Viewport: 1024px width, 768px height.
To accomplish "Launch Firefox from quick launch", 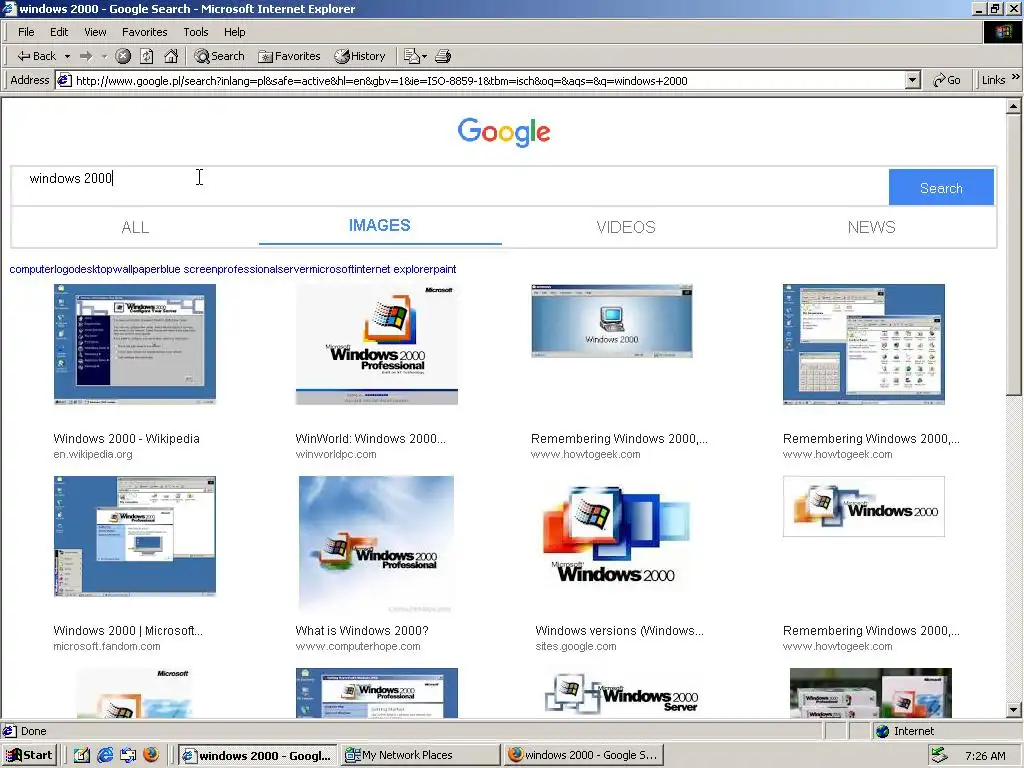I will [151, 755].
